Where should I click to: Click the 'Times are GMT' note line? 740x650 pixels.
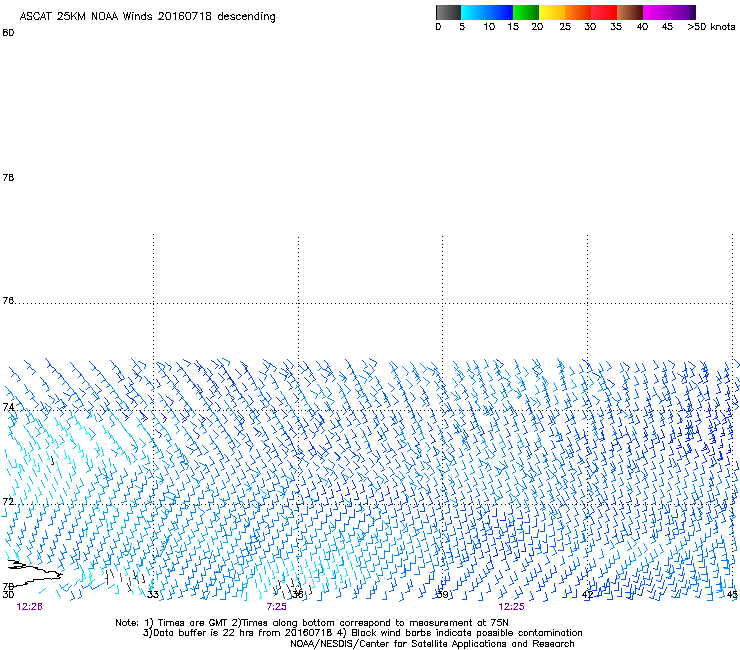click(x=312, y=623)
